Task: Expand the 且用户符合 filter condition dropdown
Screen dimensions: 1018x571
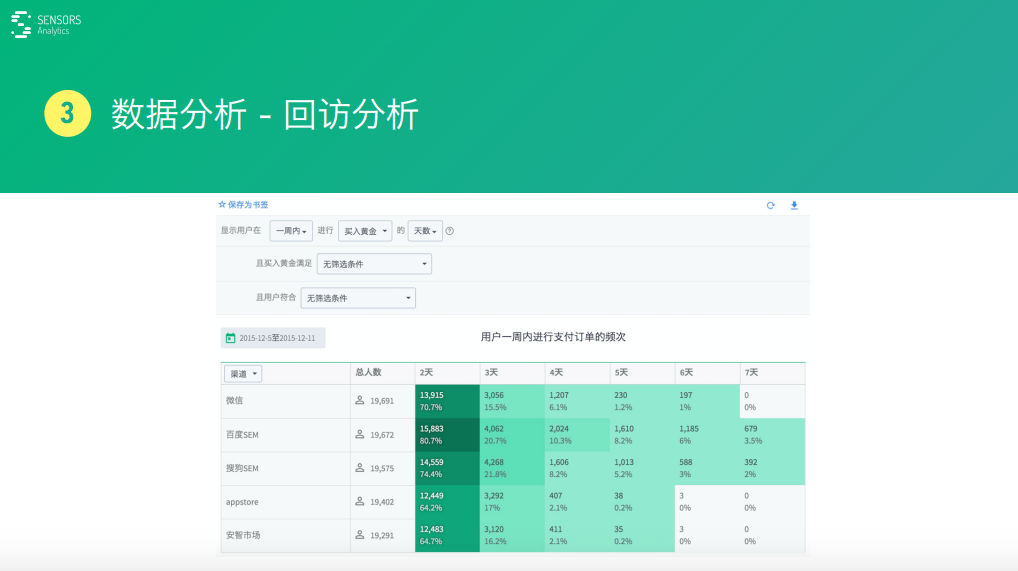Action: 358,298
